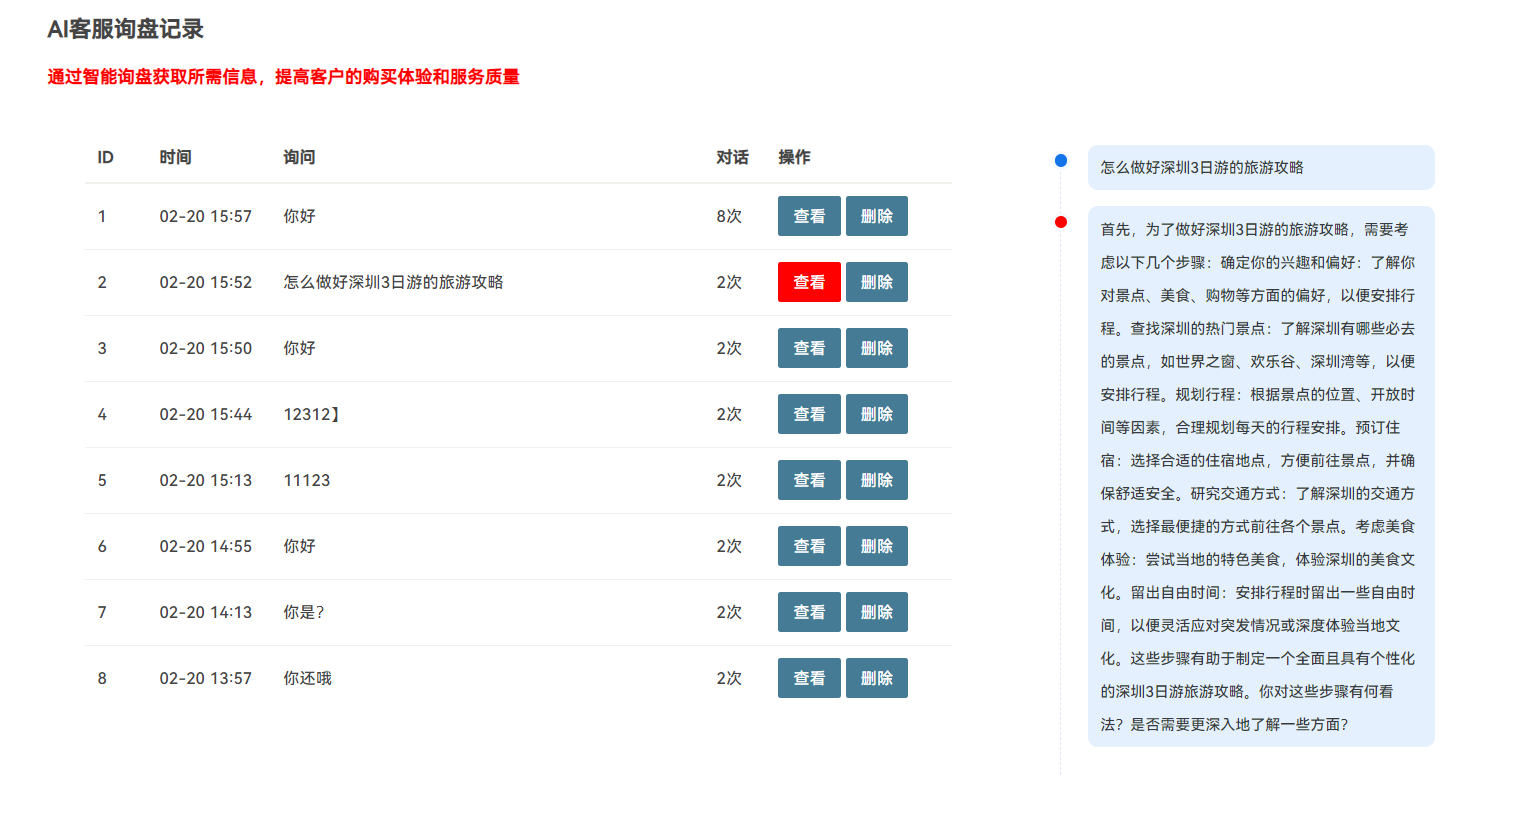The height and width of the screenshot is (815, 1522).
Task: Click the red timeline dot beside AI answer
Action: pos(1061,222)
